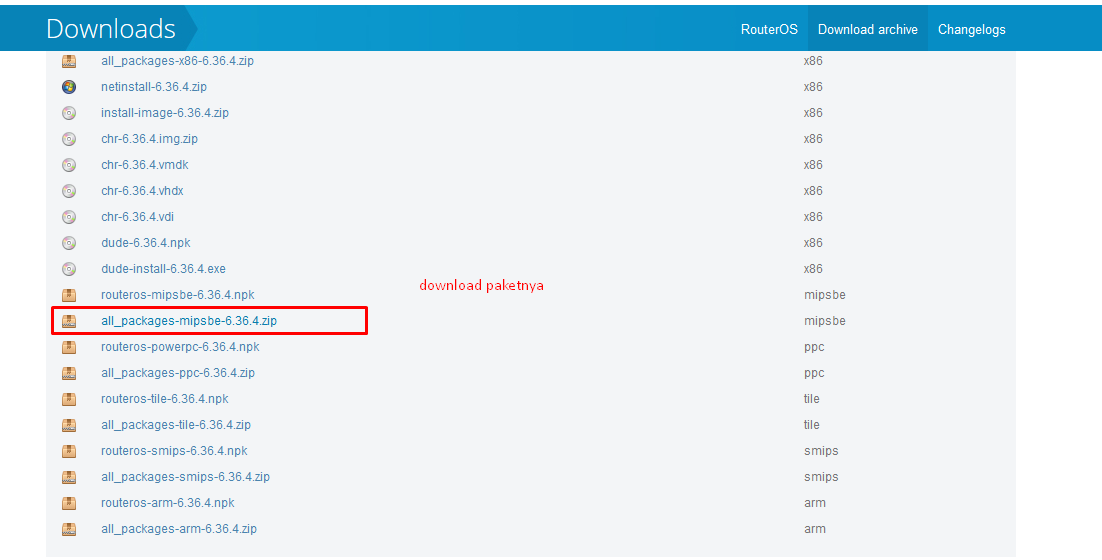Click disc icon beside install-image-6.36.4.zip
This screenshot has height=560, width=1102.
(x=69, y=113)
